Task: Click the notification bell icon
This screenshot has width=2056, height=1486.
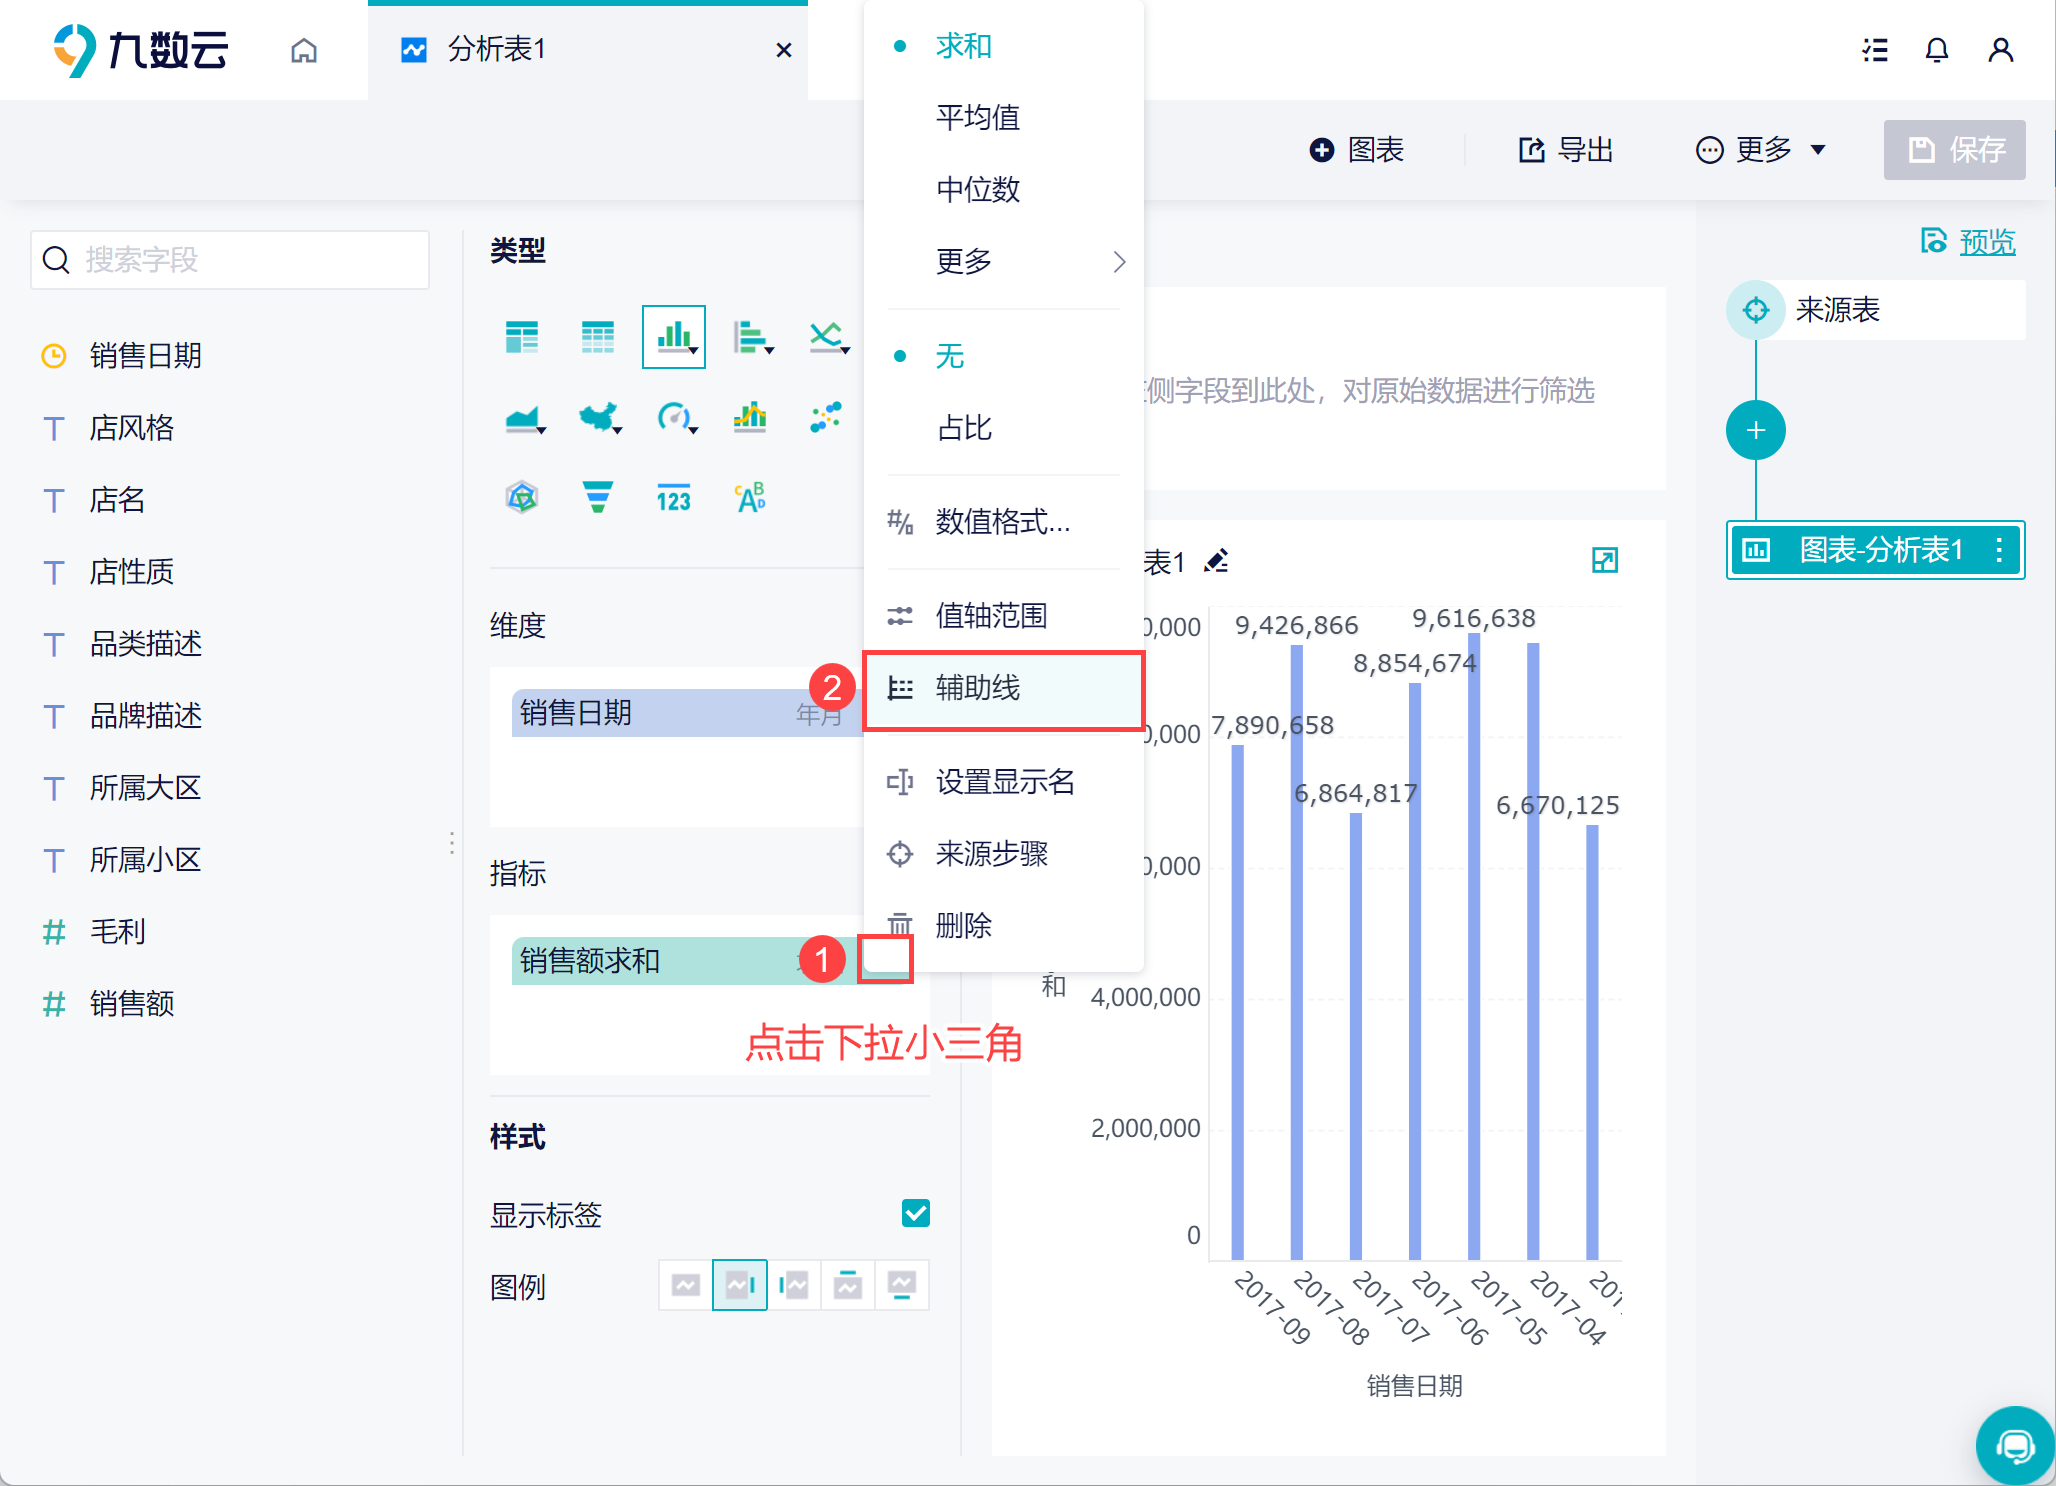Action: (x=1937, y=50)
